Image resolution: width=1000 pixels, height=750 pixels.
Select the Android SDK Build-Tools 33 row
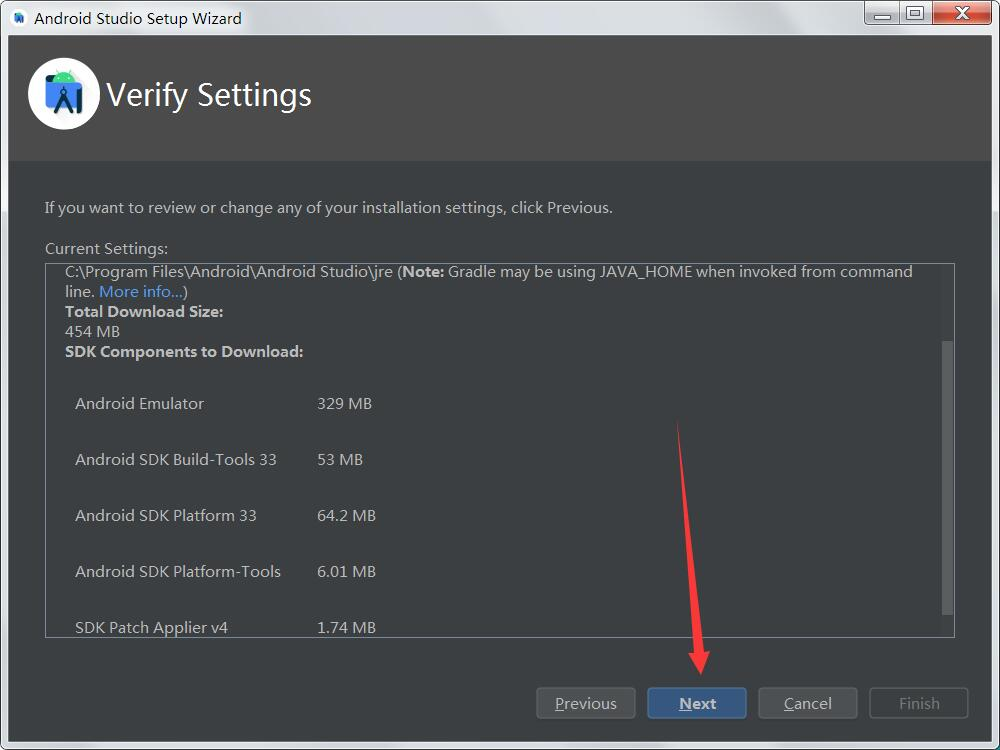[219, 459]
